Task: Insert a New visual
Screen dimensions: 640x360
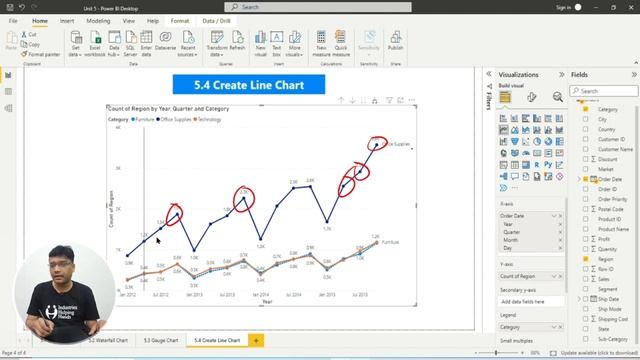Action: pyautogui.click(x=260, y=44)
